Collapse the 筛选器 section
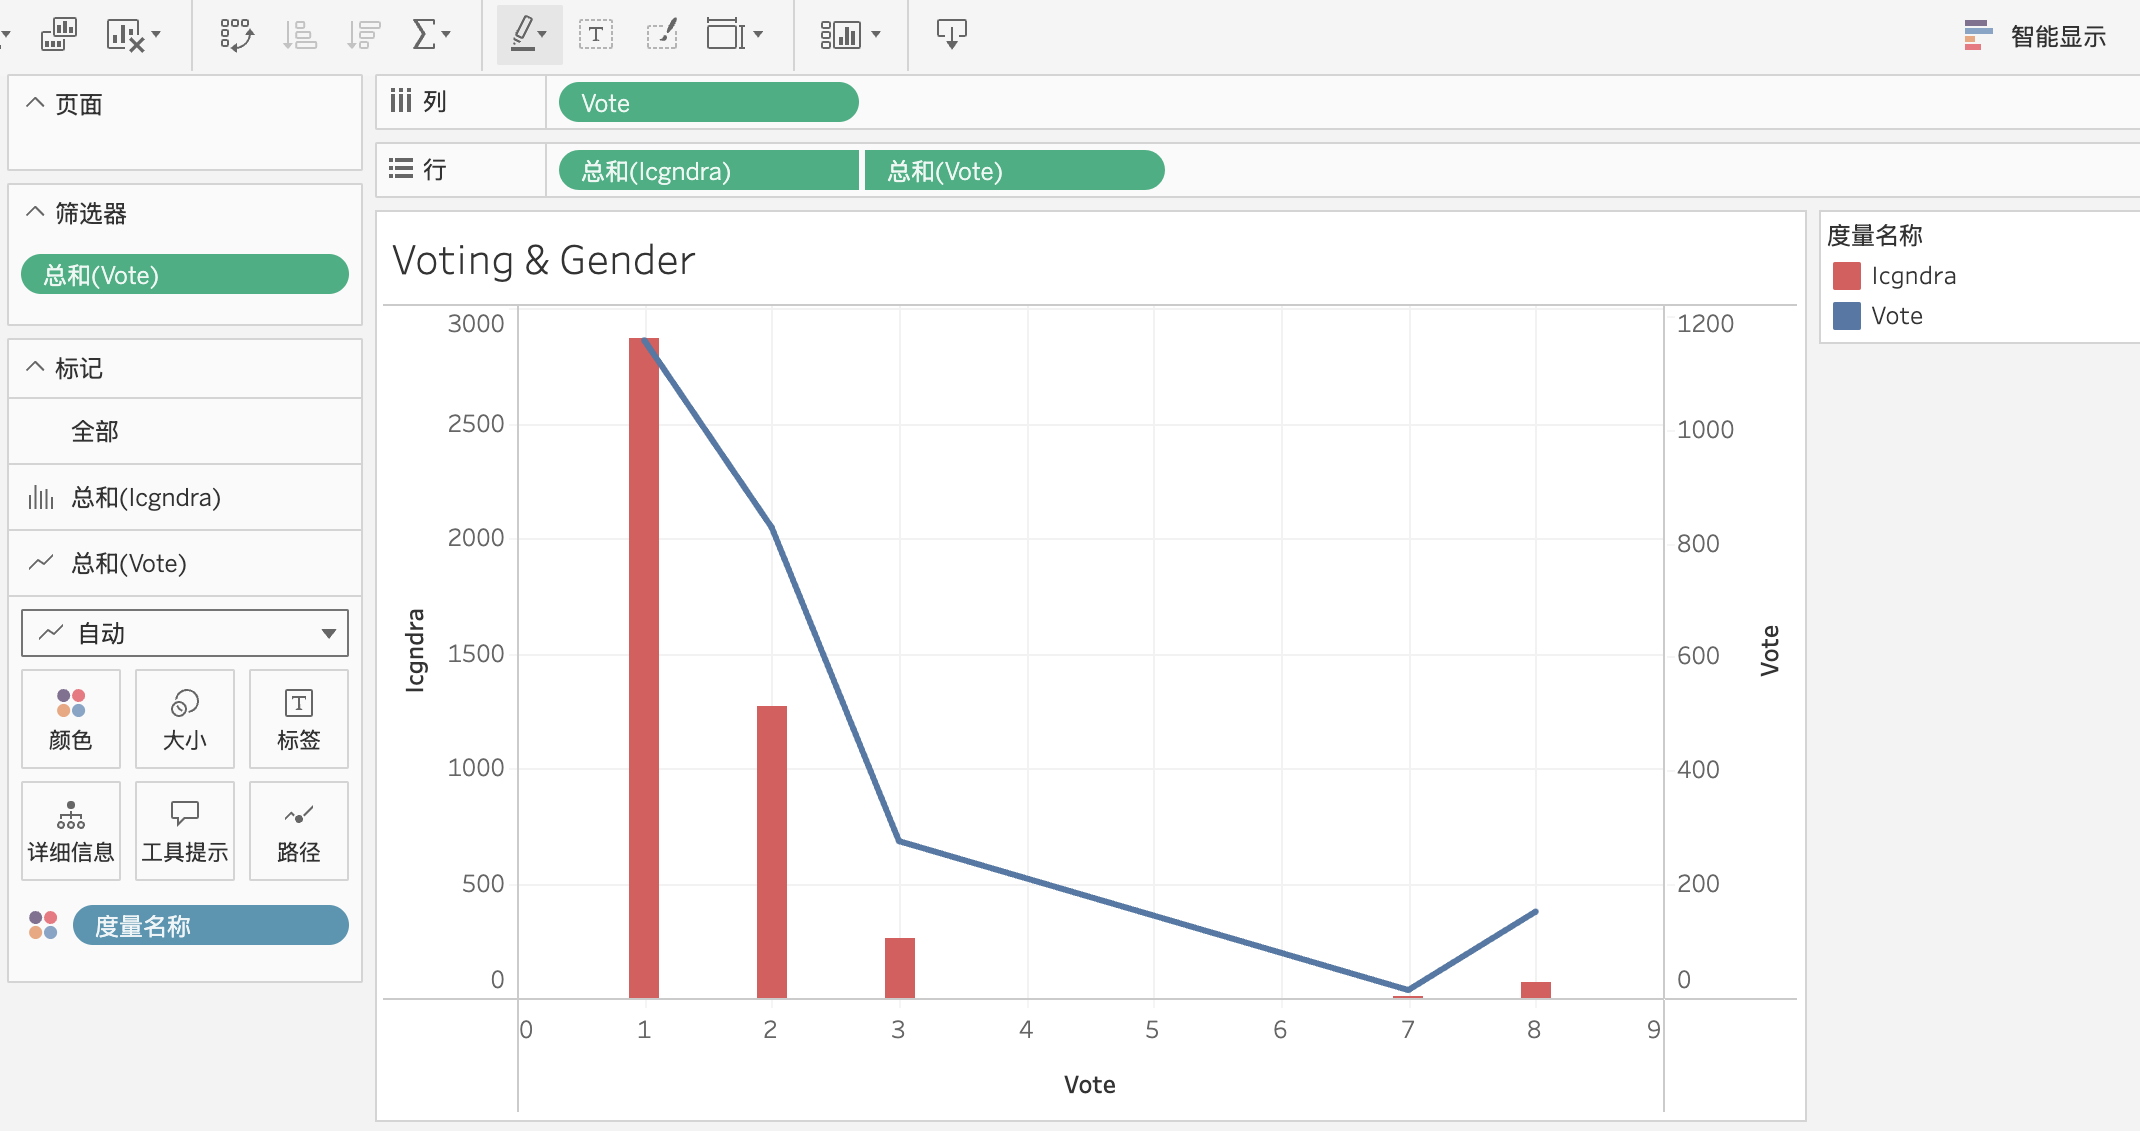 [35, 212]
